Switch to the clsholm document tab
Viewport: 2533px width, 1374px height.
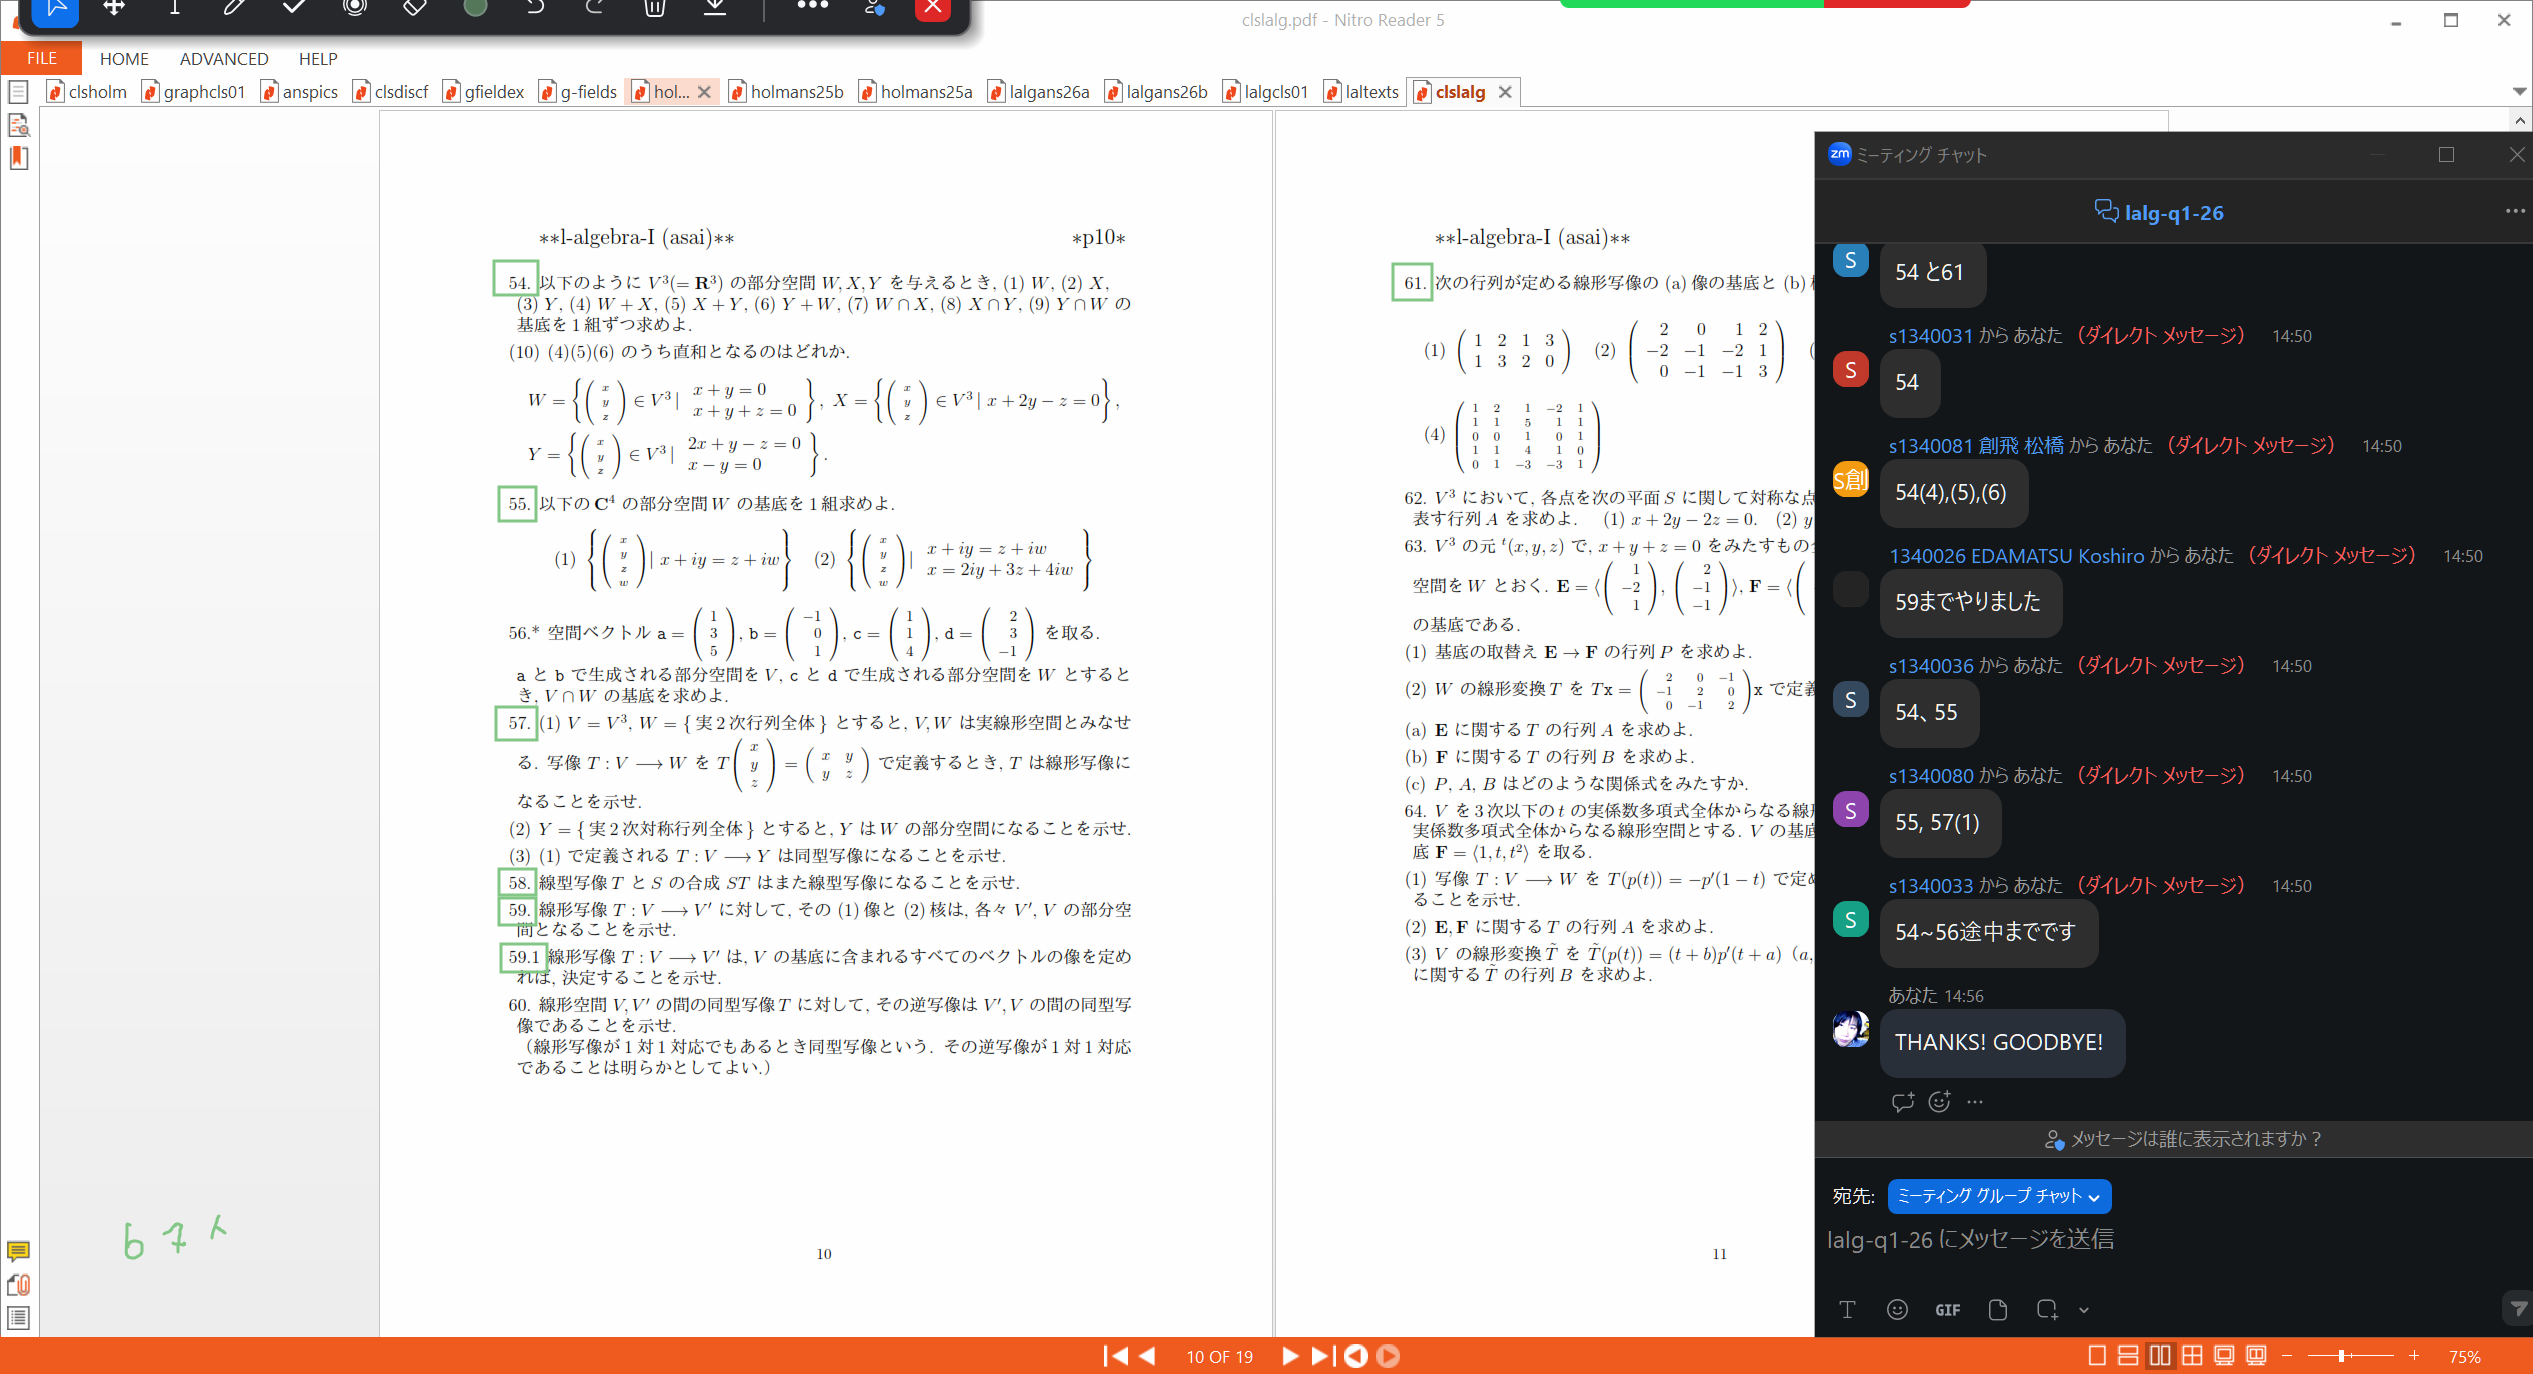click(x=88, y=92)
